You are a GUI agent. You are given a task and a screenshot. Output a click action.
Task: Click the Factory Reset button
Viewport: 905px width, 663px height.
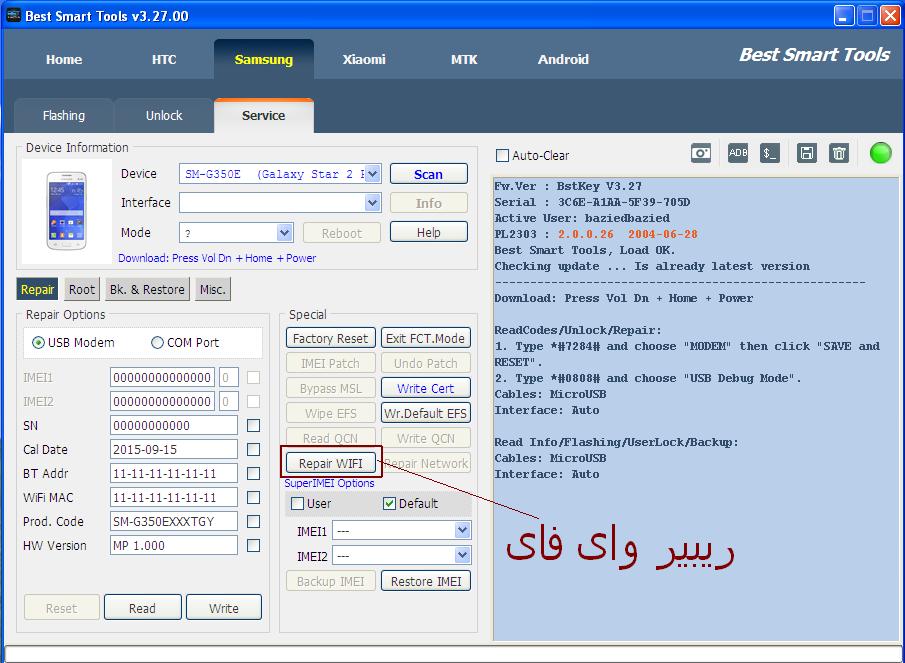(331, 338)
